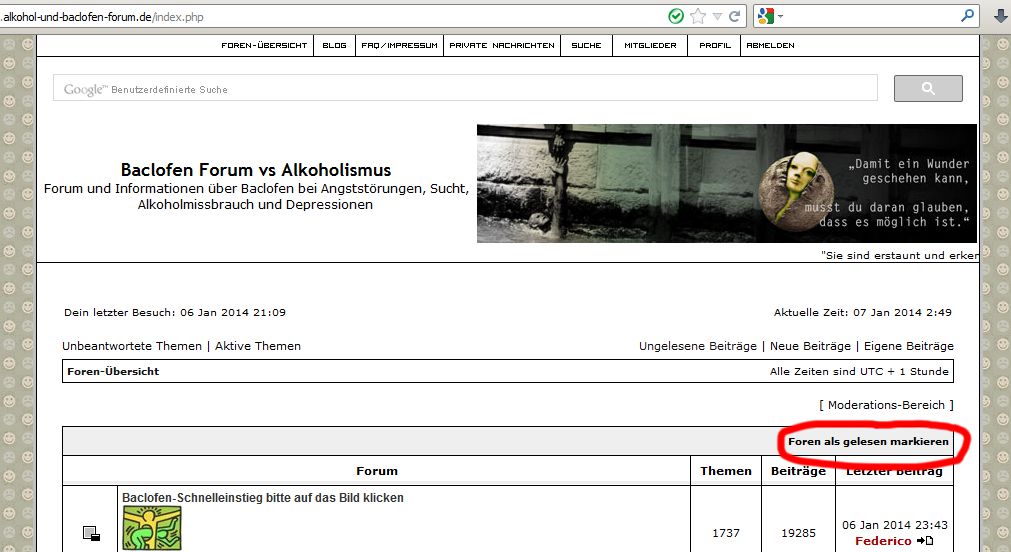Open the Ungelesene Beiträge link

[698, 346]
